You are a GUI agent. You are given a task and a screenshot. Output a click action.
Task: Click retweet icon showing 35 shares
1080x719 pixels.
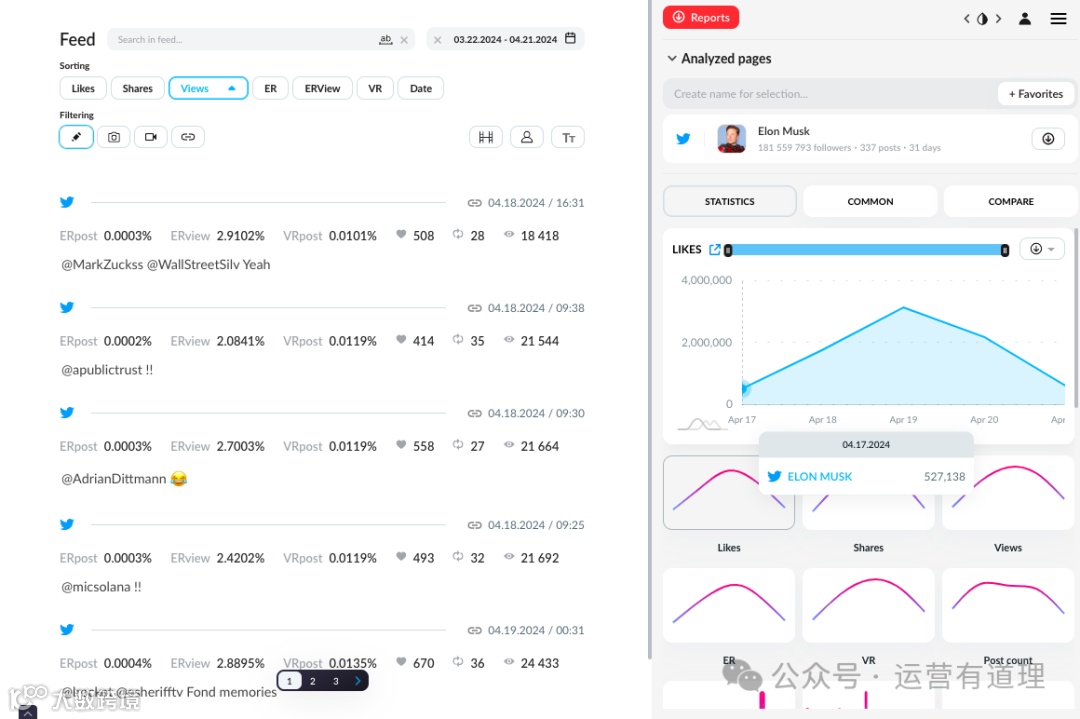pyautogui.click(x=458, y=339)
